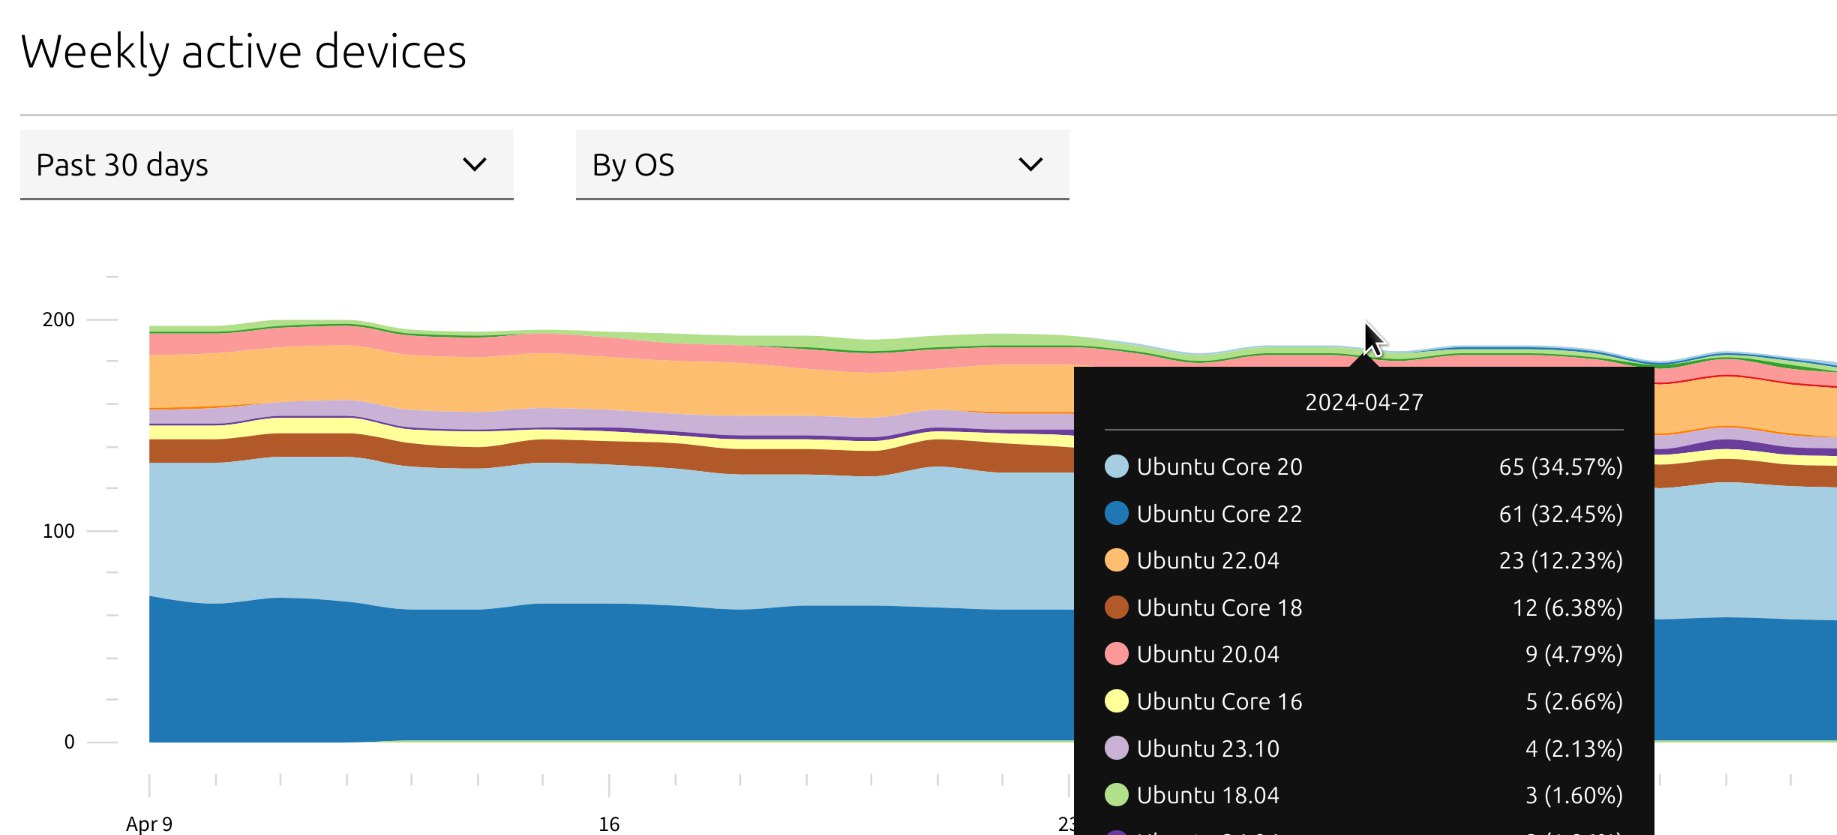Open the By OS grouping dropdown
The height and width of the screenshot is (835, 1837).
(822, 165)
